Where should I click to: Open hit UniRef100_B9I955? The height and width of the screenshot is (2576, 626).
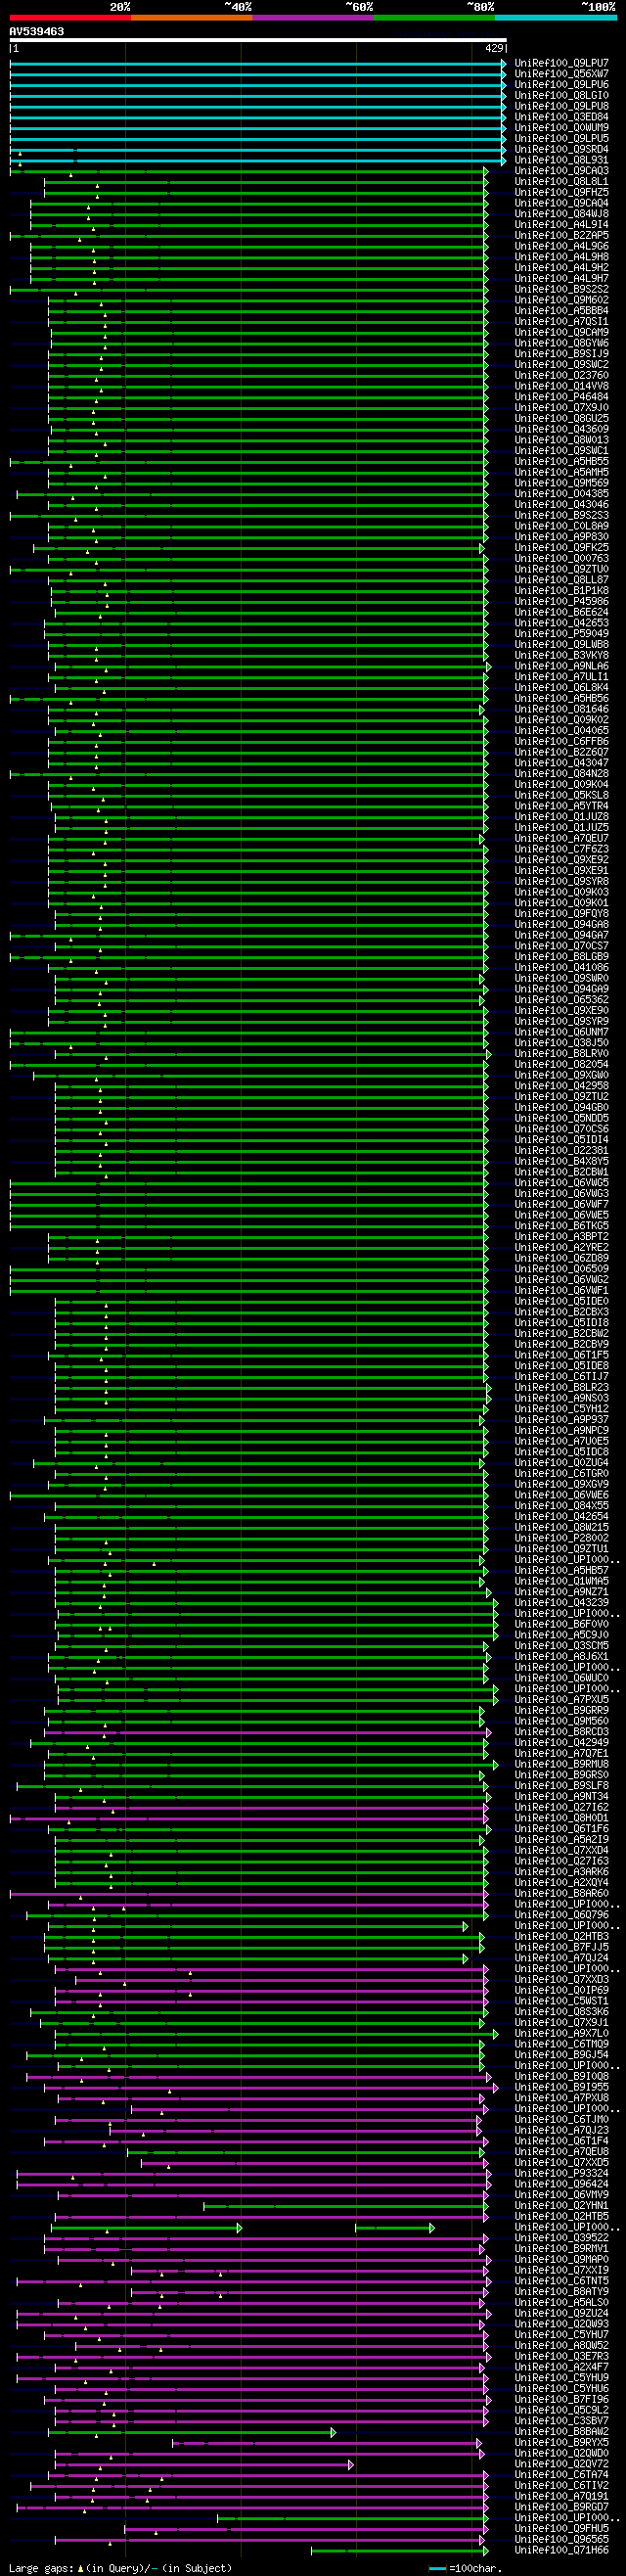point(561,2088)
